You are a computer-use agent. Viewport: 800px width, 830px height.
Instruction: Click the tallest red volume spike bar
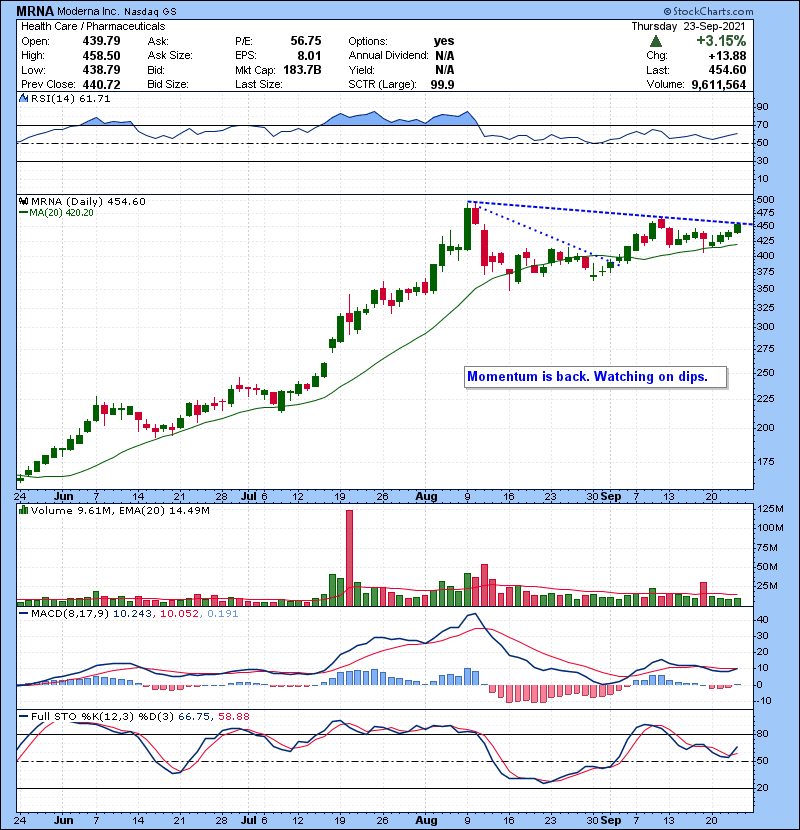[x=349, y=558]
